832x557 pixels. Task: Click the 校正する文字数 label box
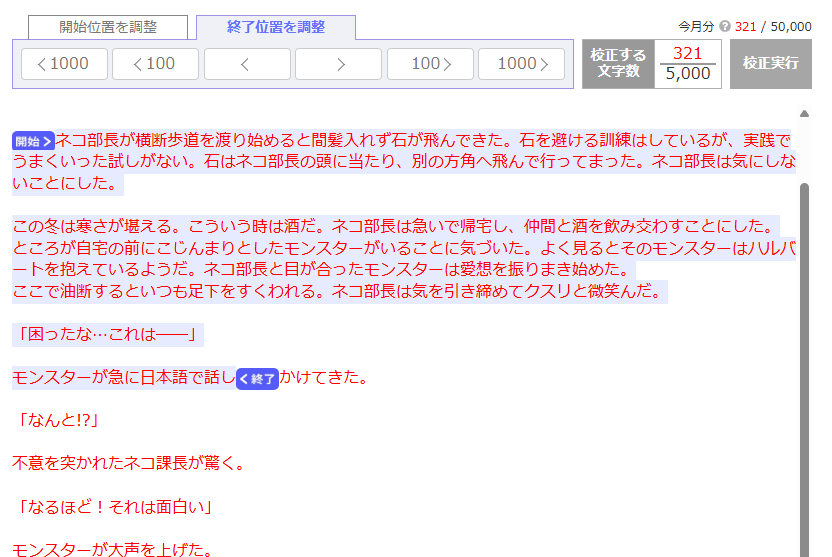point(618,64)
